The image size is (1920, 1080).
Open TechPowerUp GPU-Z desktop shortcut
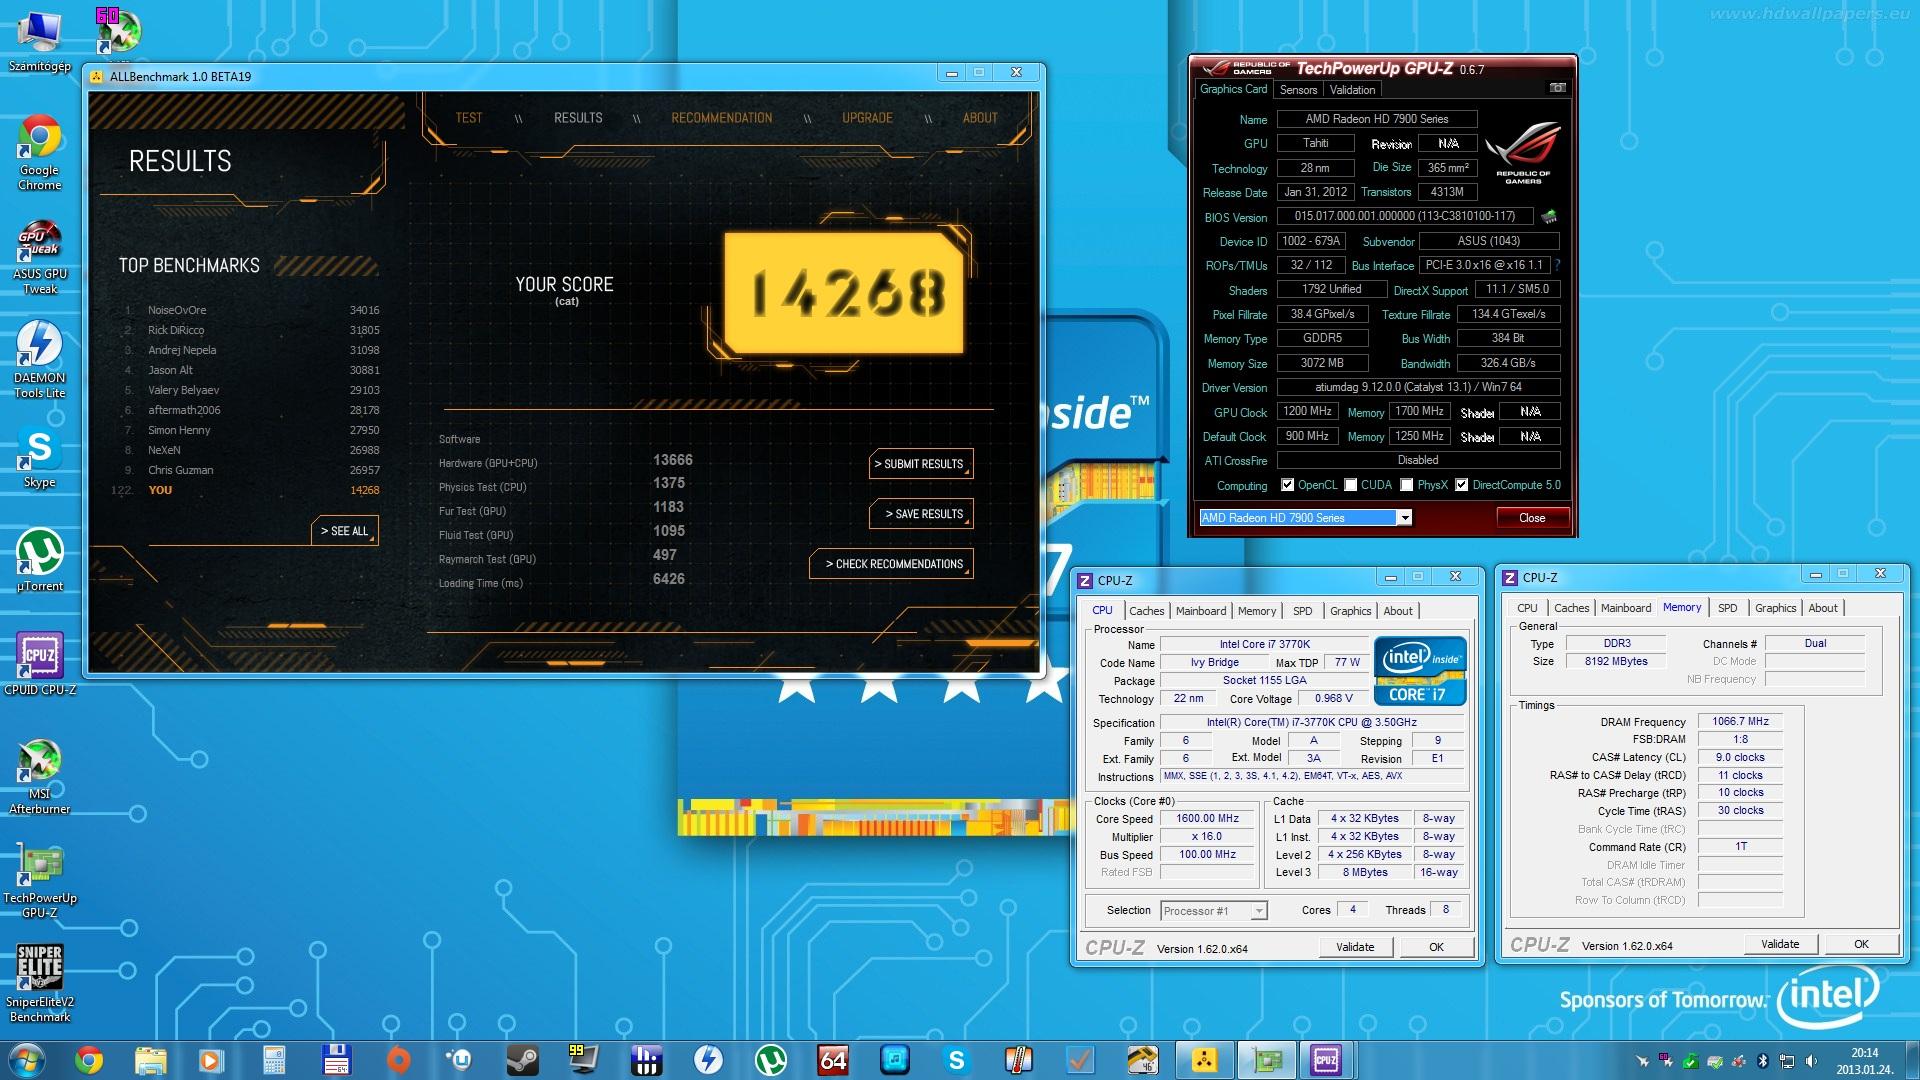click(39, 880)
